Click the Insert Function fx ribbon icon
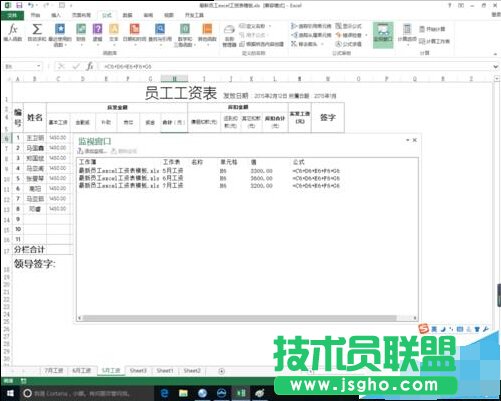The image size is (501, 401). pos(13,32)
